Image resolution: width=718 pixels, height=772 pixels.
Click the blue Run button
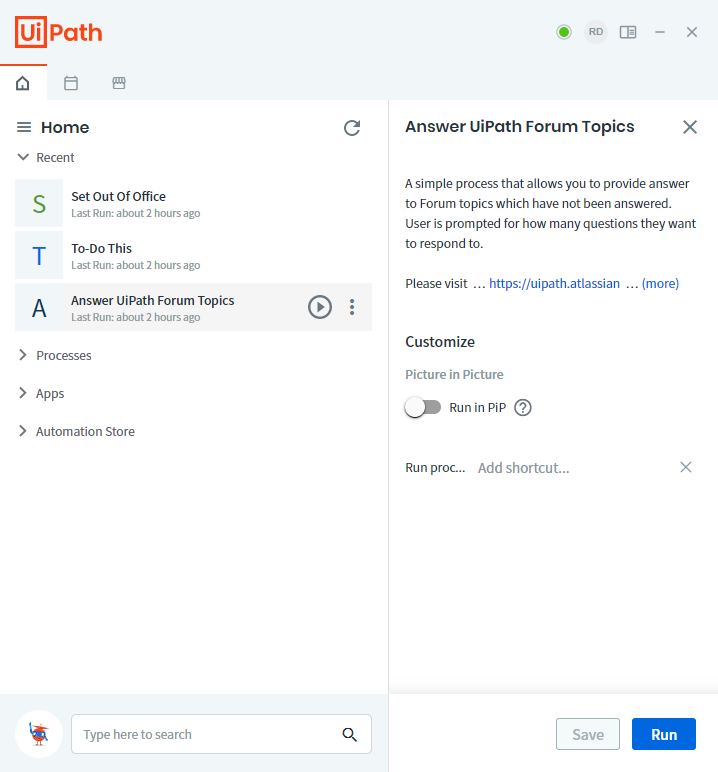click(663, 734)
